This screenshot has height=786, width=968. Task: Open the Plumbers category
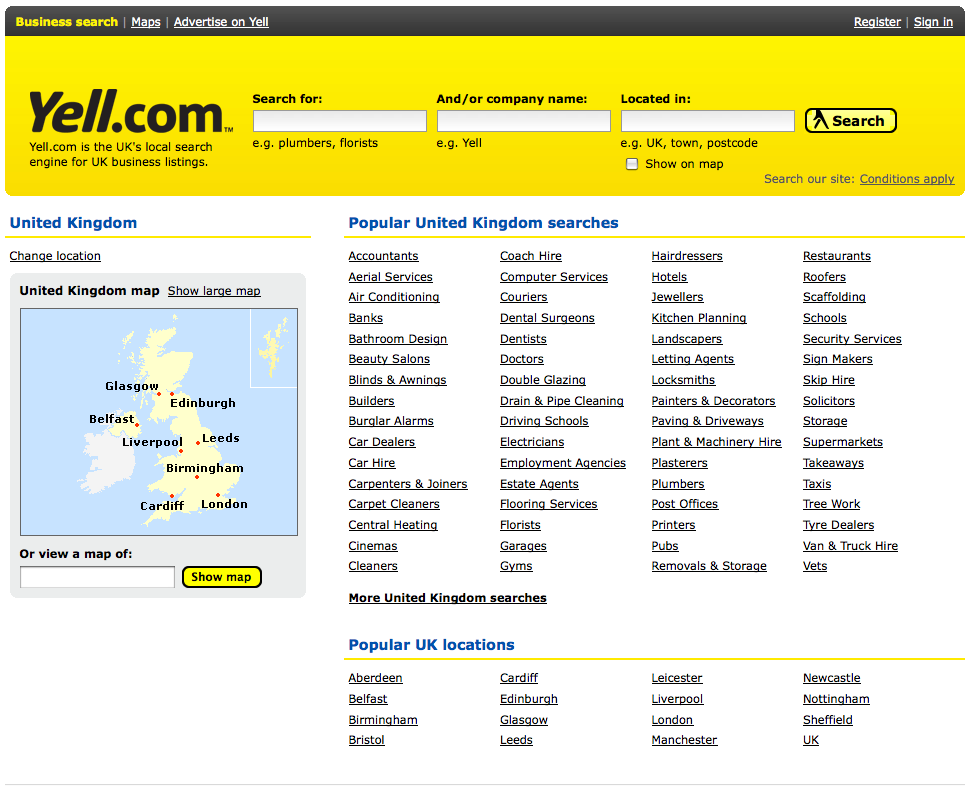[x=678, y=484]
